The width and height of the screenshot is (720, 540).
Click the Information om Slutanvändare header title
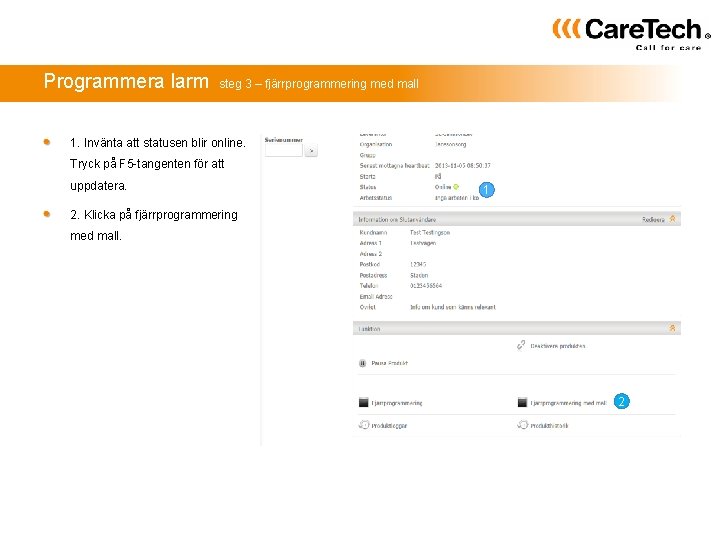pyautogui.click(x=397, y=219)
